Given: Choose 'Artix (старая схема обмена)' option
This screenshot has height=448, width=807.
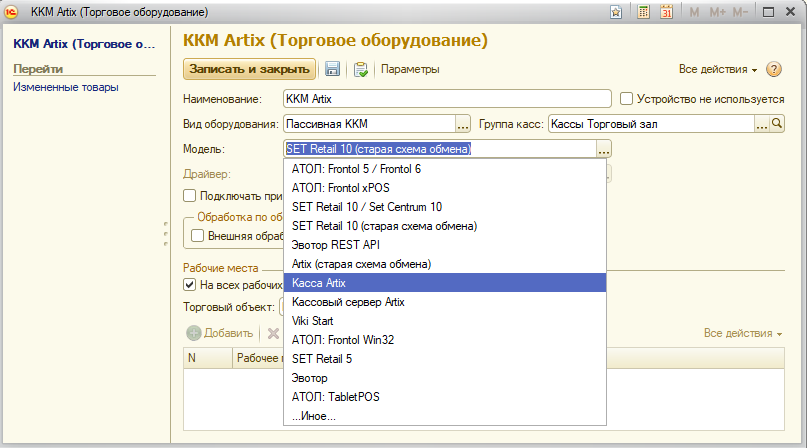Looking at the screenshot, I should (445, 264).
